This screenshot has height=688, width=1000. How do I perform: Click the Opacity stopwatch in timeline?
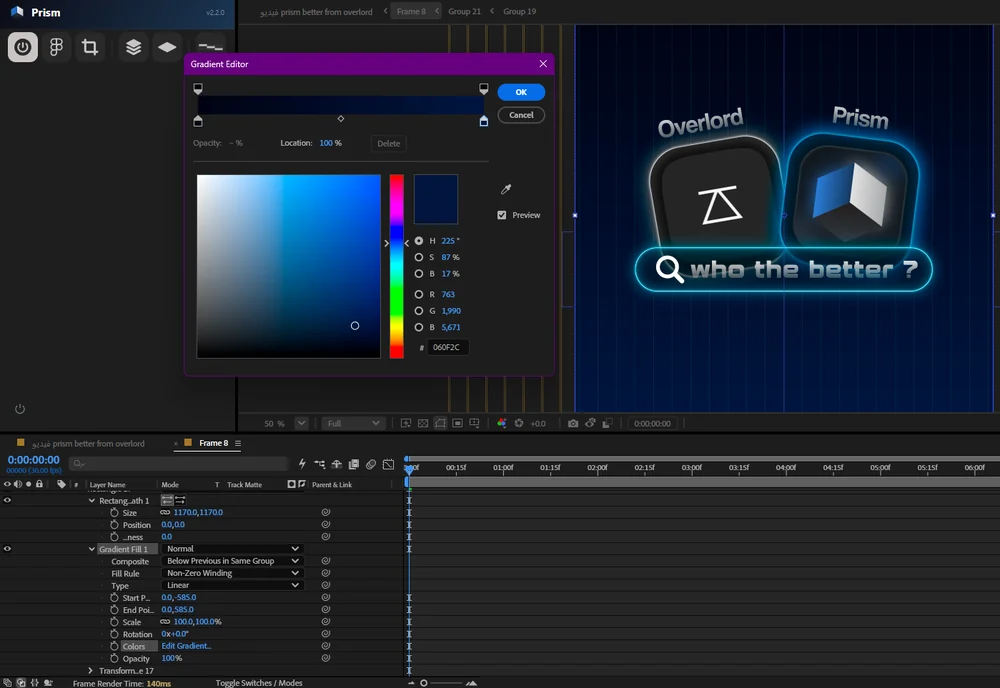(x=114, y=658)
